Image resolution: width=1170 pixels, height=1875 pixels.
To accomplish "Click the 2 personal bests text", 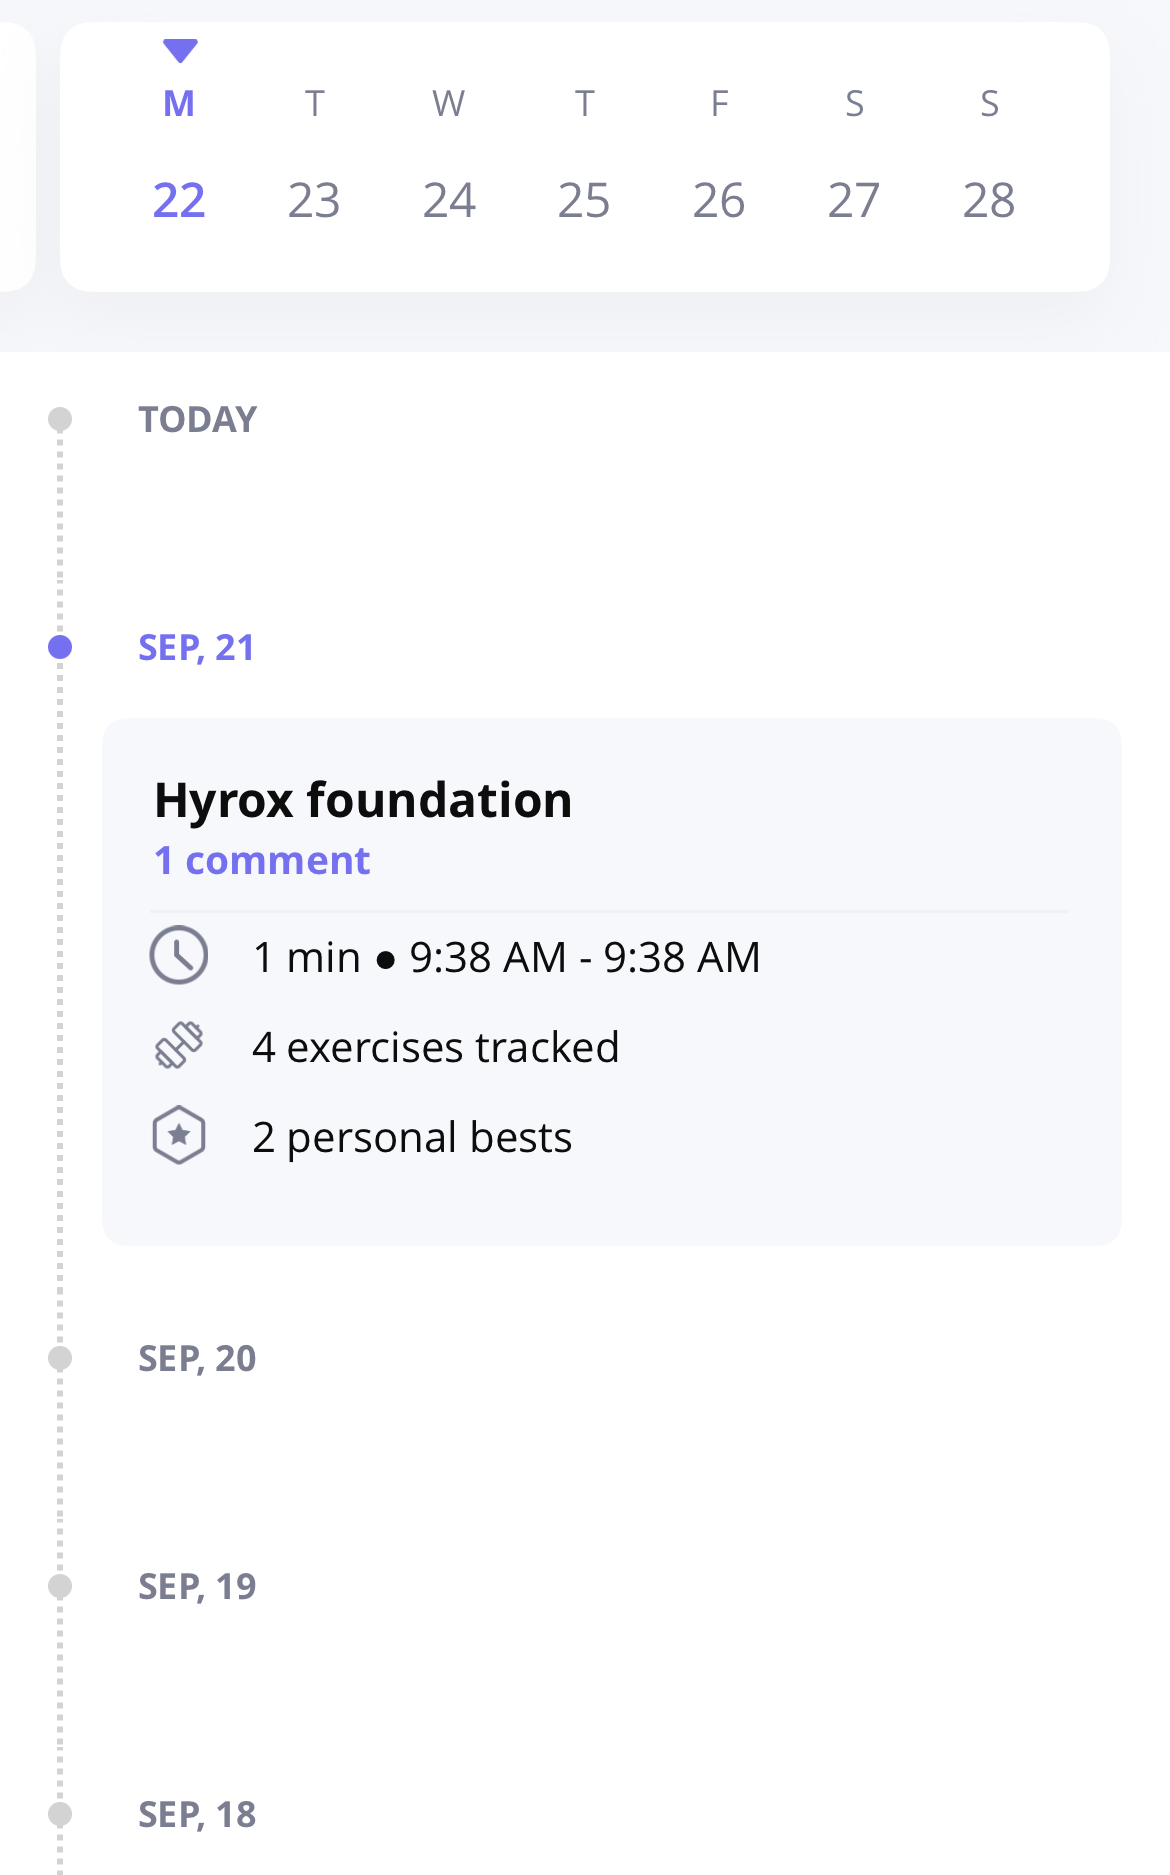I will pyautogui.click(x=412, y=1137).
